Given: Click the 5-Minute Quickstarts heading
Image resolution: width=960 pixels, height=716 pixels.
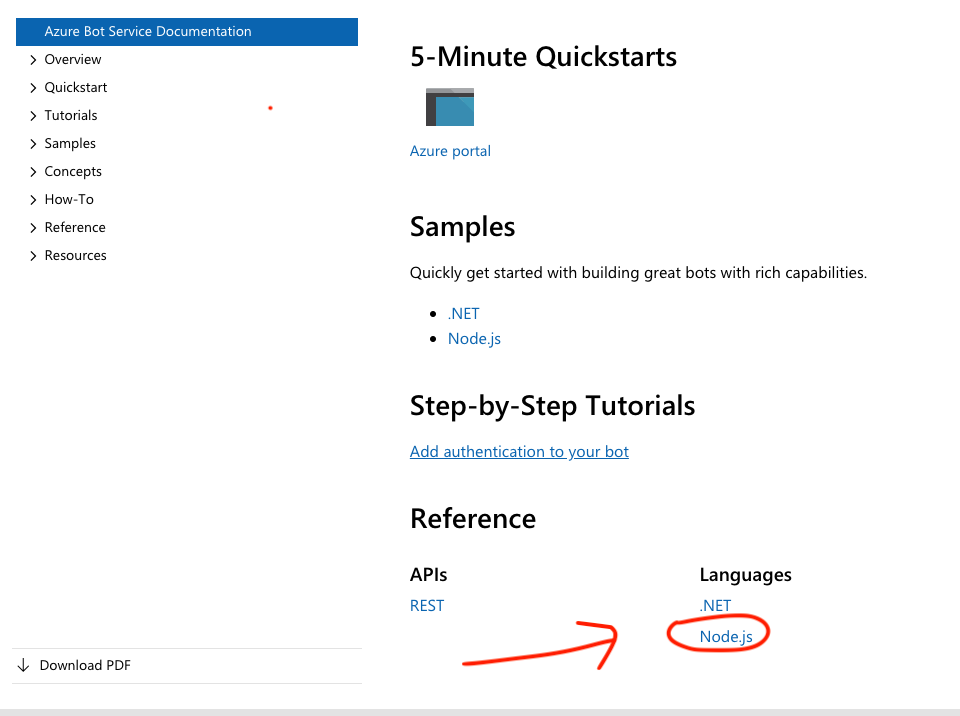Looking at the screenshot, I should point(543,57).
